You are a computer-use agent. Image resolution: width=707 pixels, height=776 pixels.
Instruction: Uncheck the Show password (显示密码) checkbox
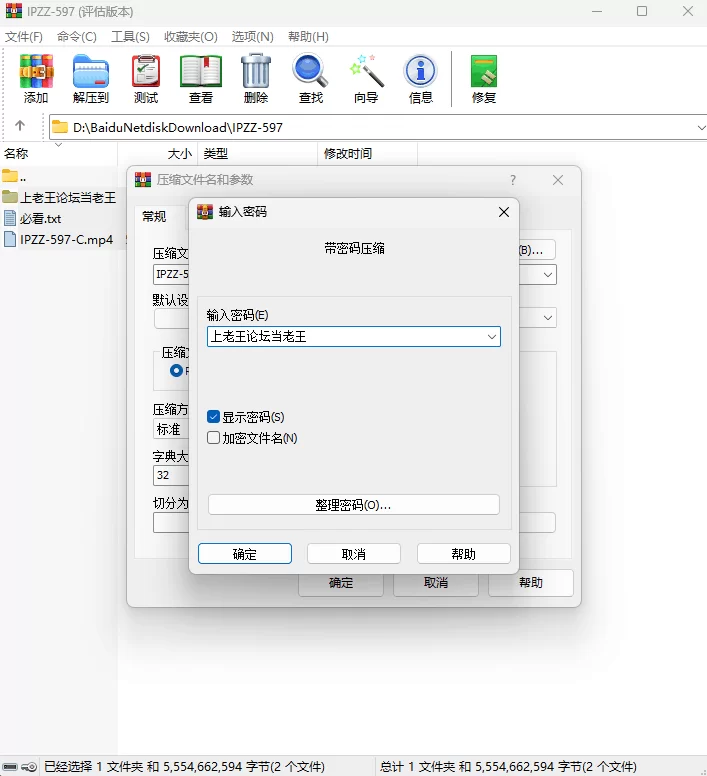214,417
